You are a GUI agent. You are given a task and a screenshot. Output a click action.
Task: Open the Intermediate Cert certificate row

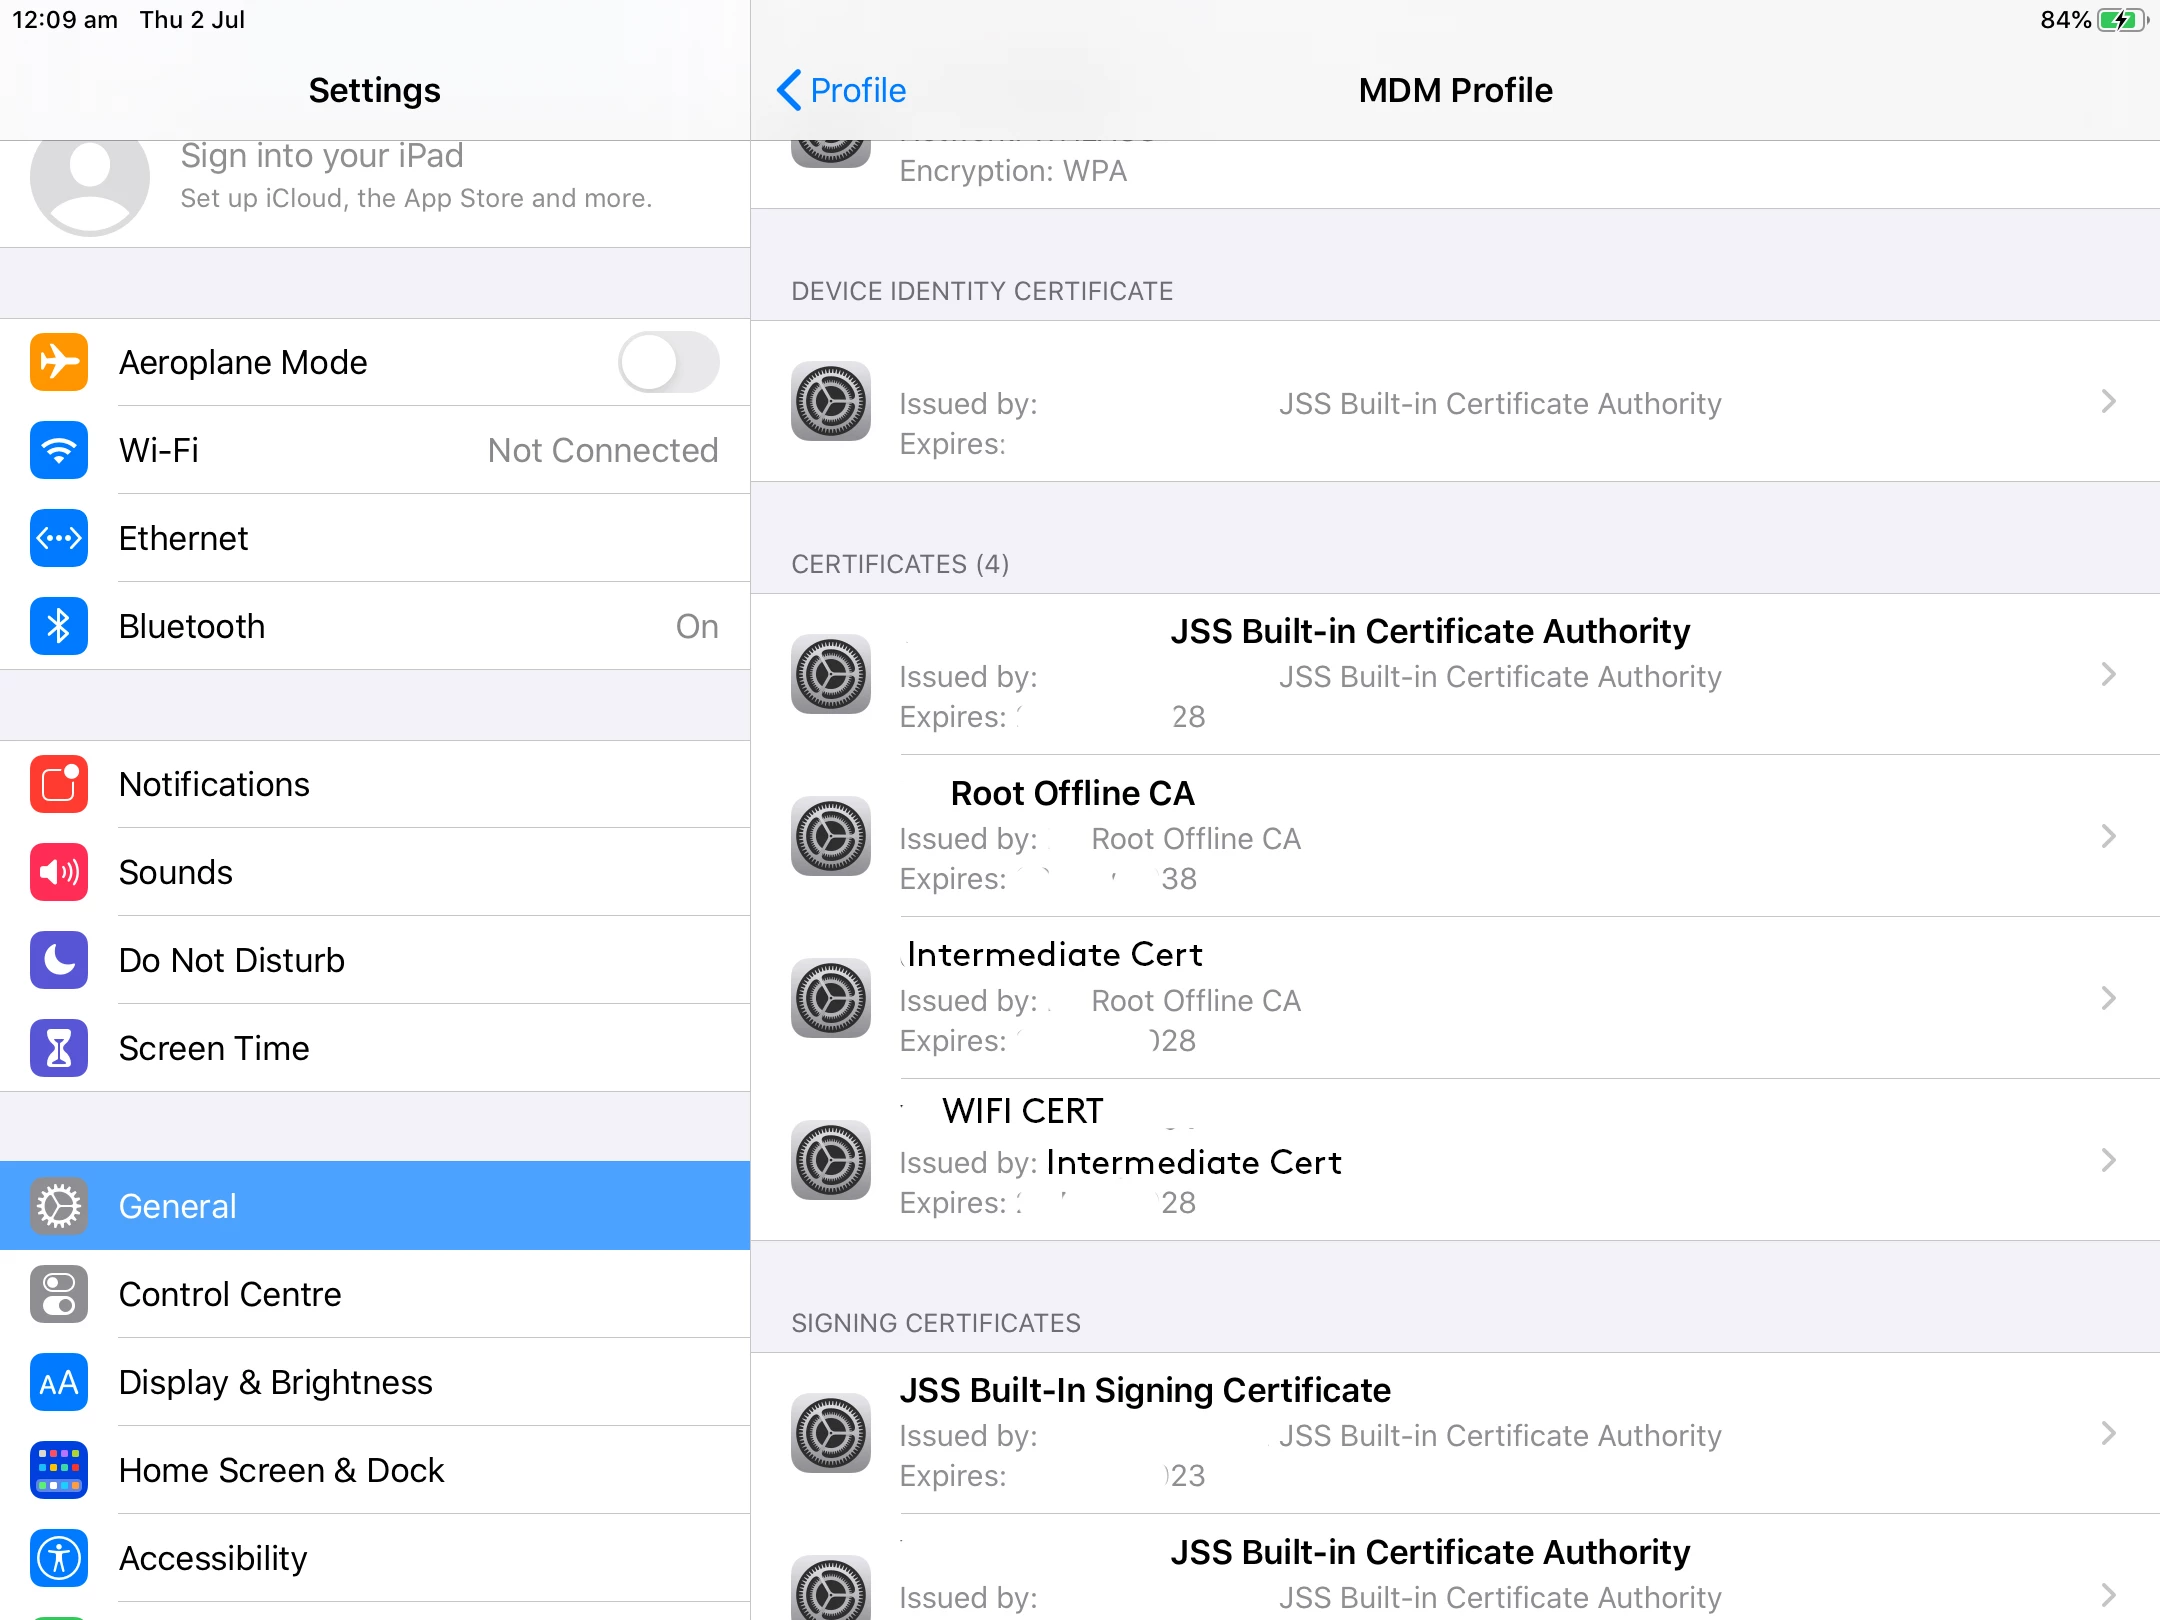[x=1455, y=998]
